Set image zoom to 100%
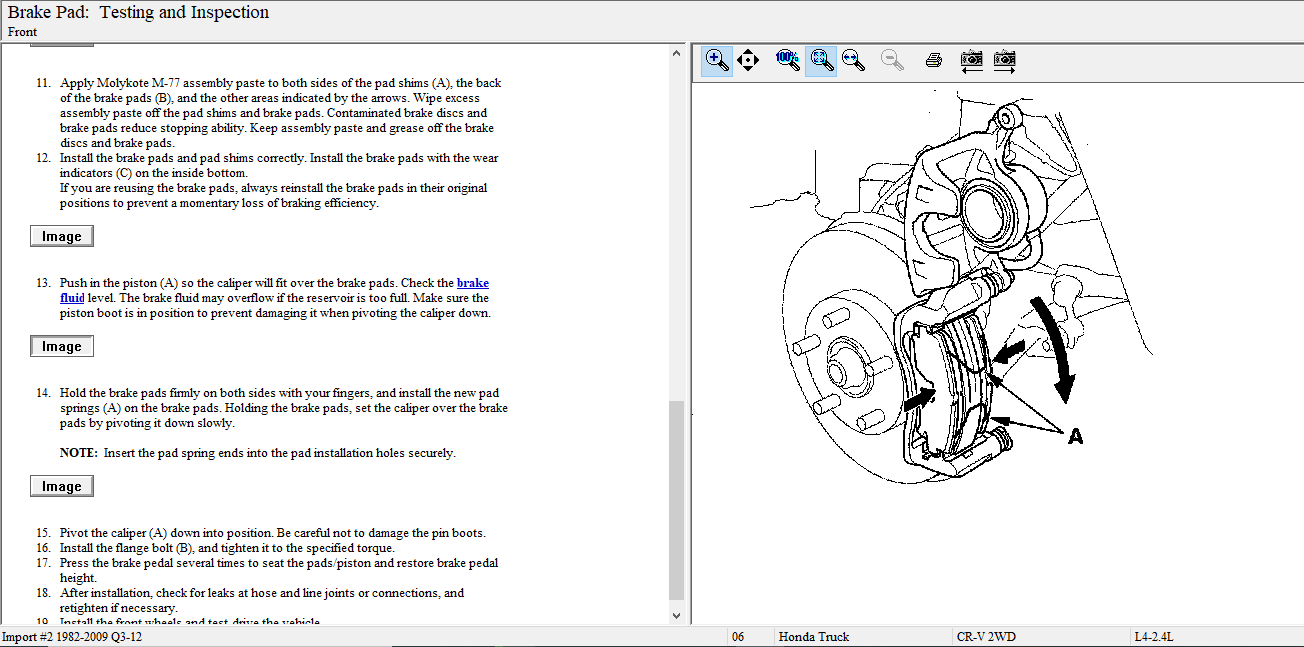Screen dimensions: 1304x647 (788, 60)
